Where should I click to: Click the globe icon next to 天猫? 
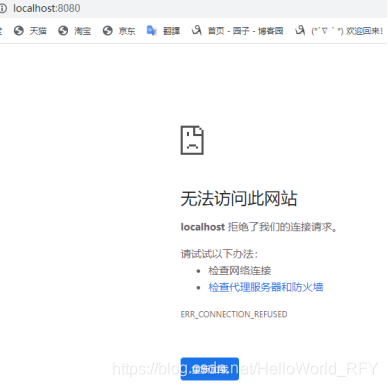19,31
